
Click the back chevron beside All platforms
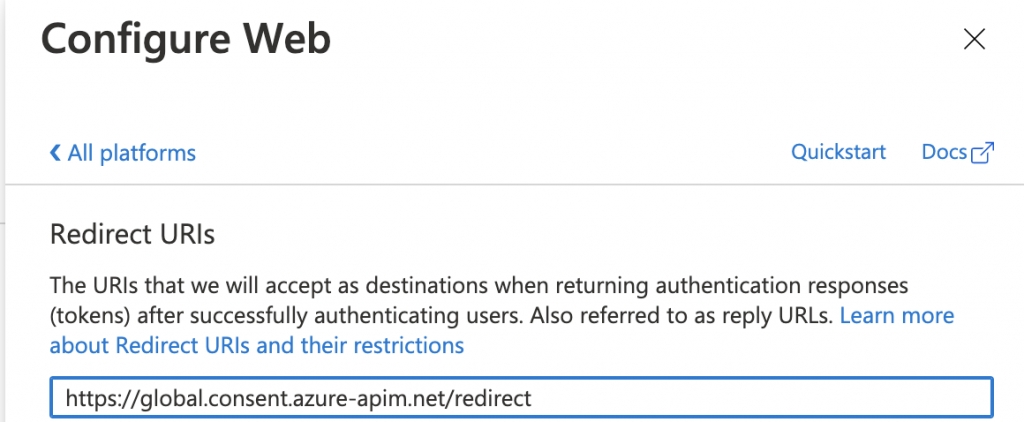(x=56, y=153)
